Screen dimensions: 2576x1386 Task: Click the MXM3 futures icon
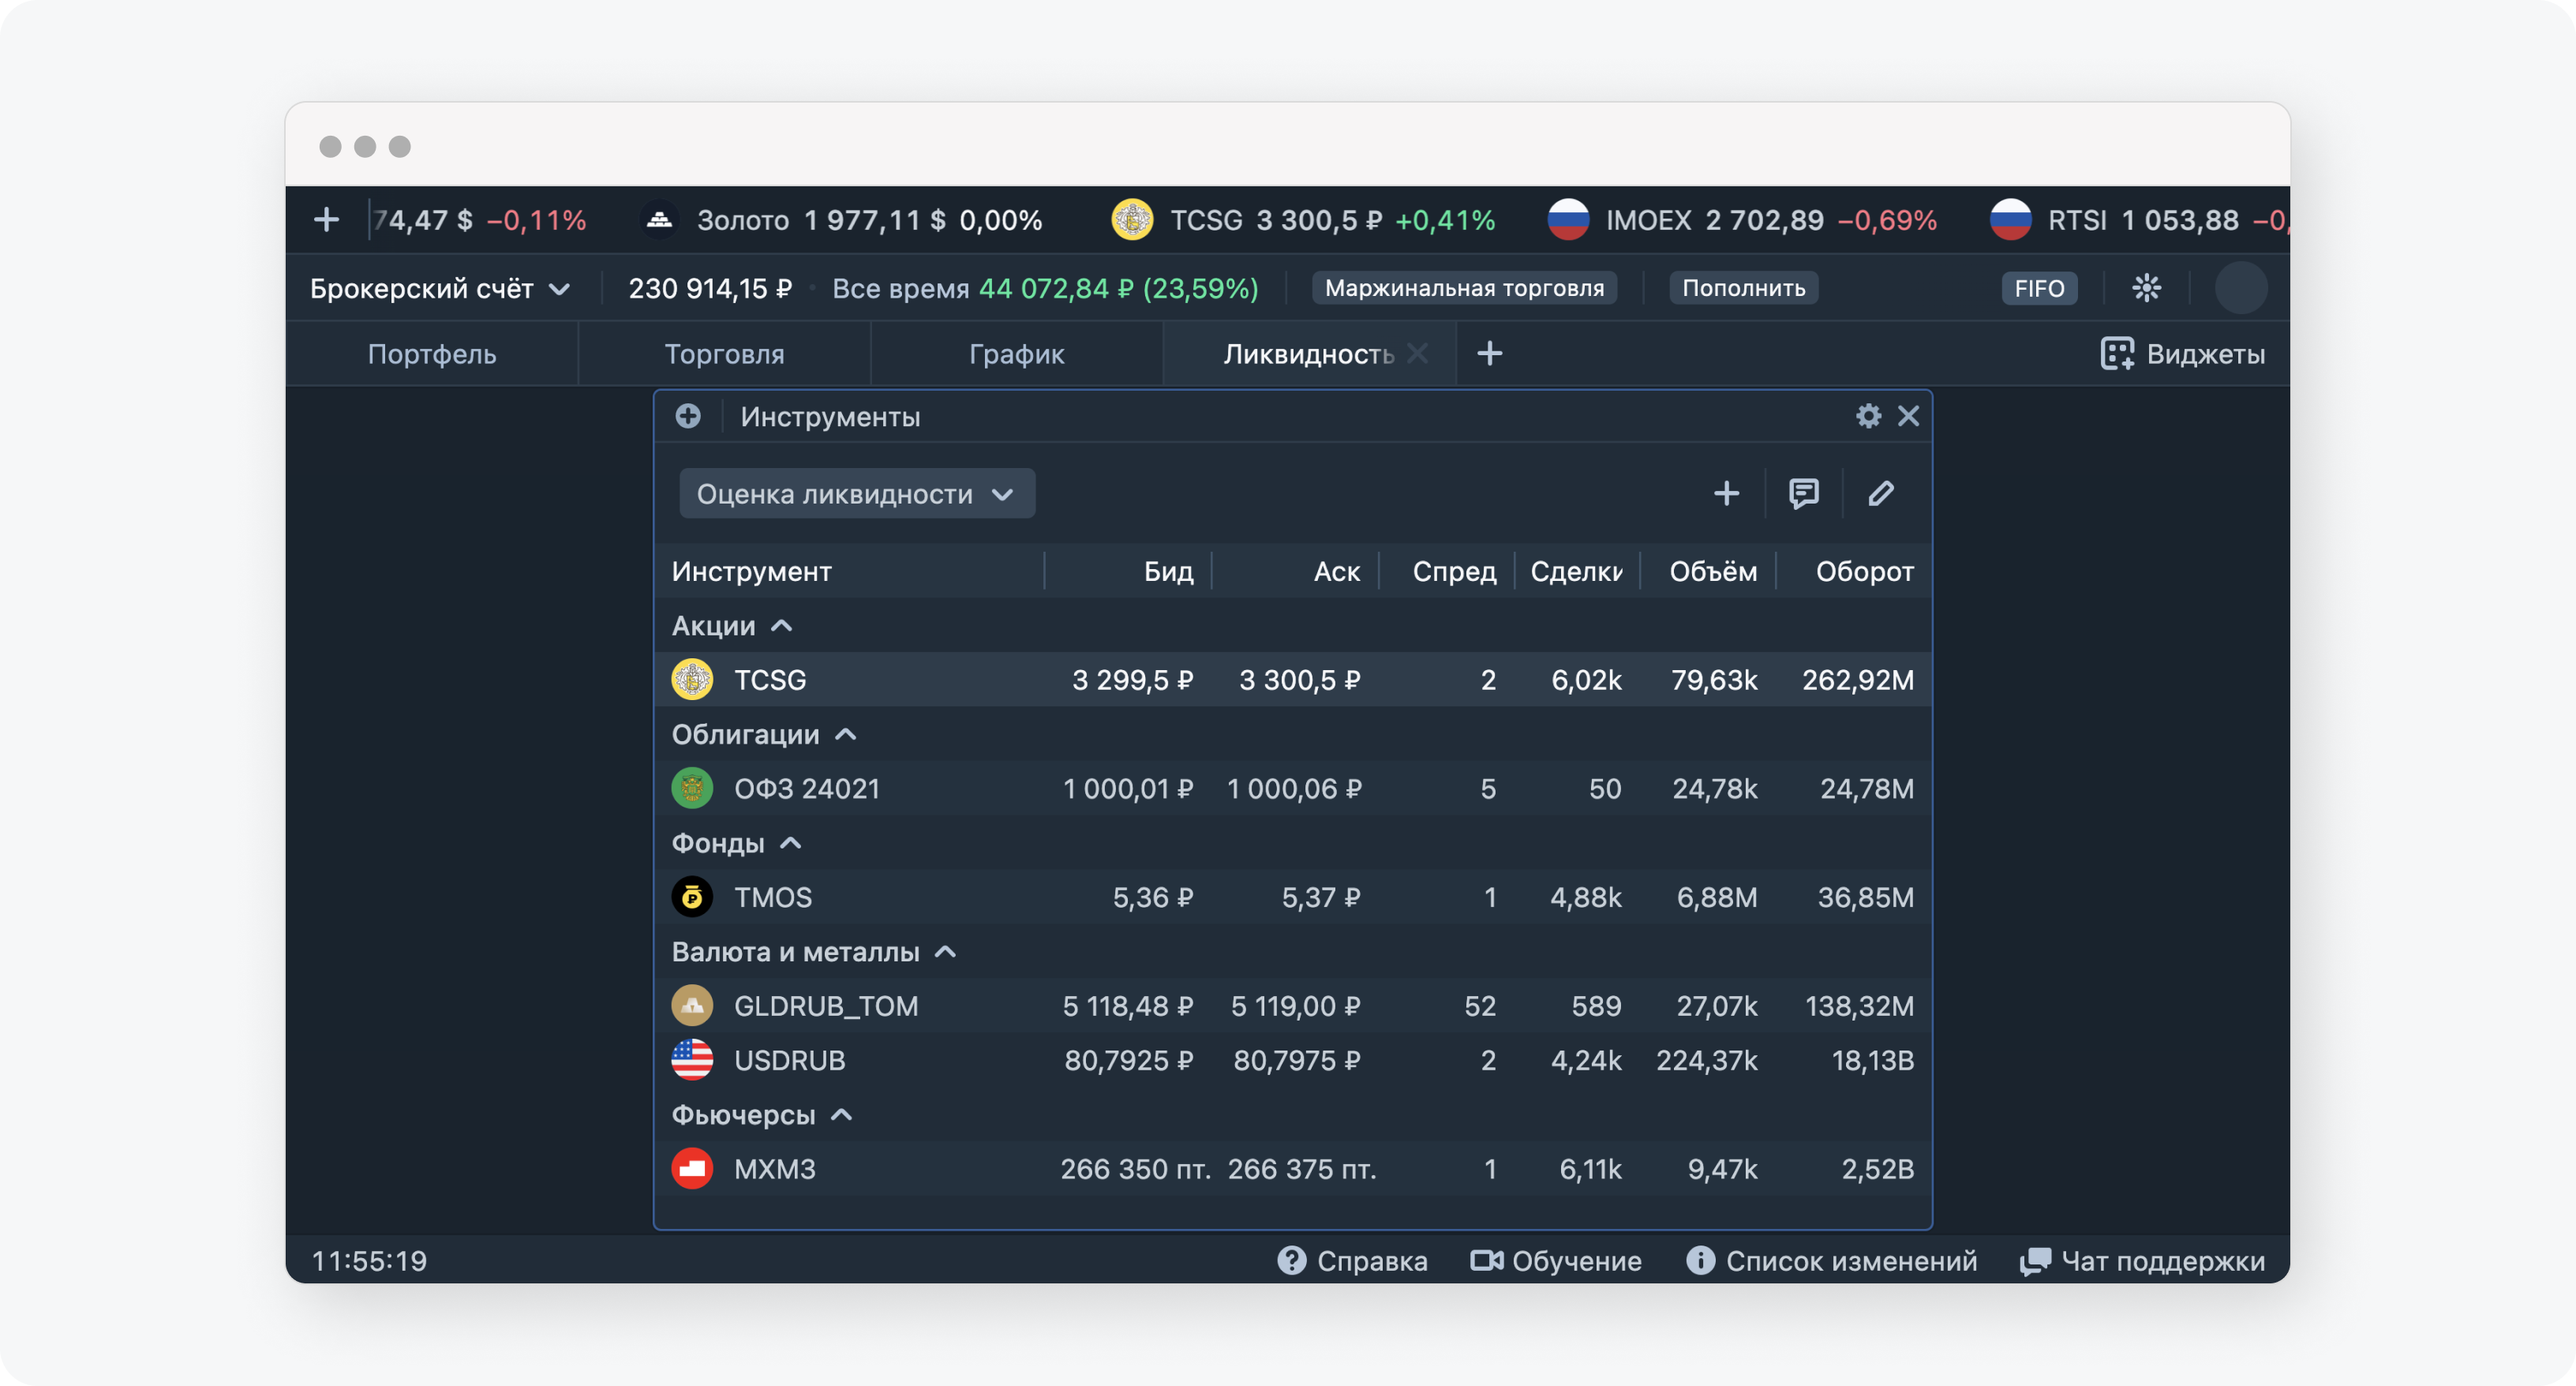[692, 1169]
